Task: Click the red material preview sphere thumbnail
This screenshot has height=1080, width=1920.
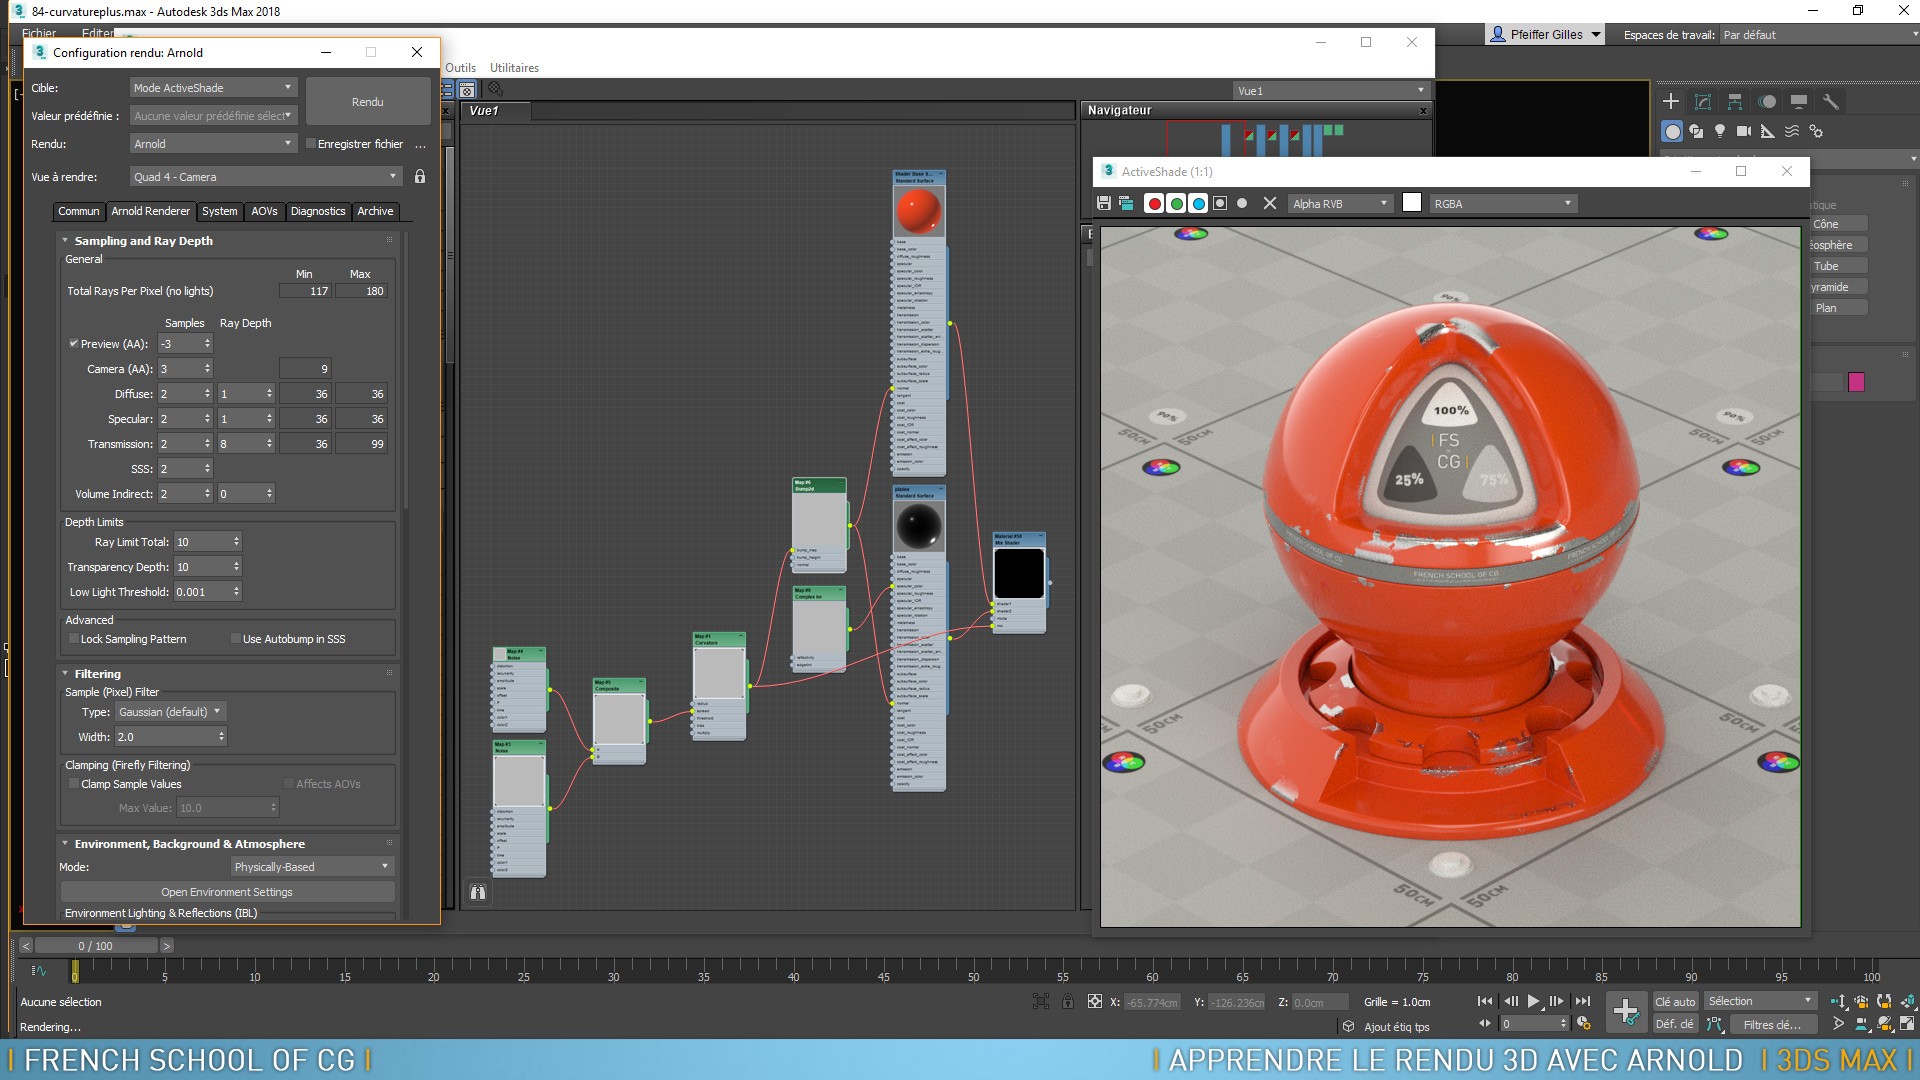Action: pos(919,212)
